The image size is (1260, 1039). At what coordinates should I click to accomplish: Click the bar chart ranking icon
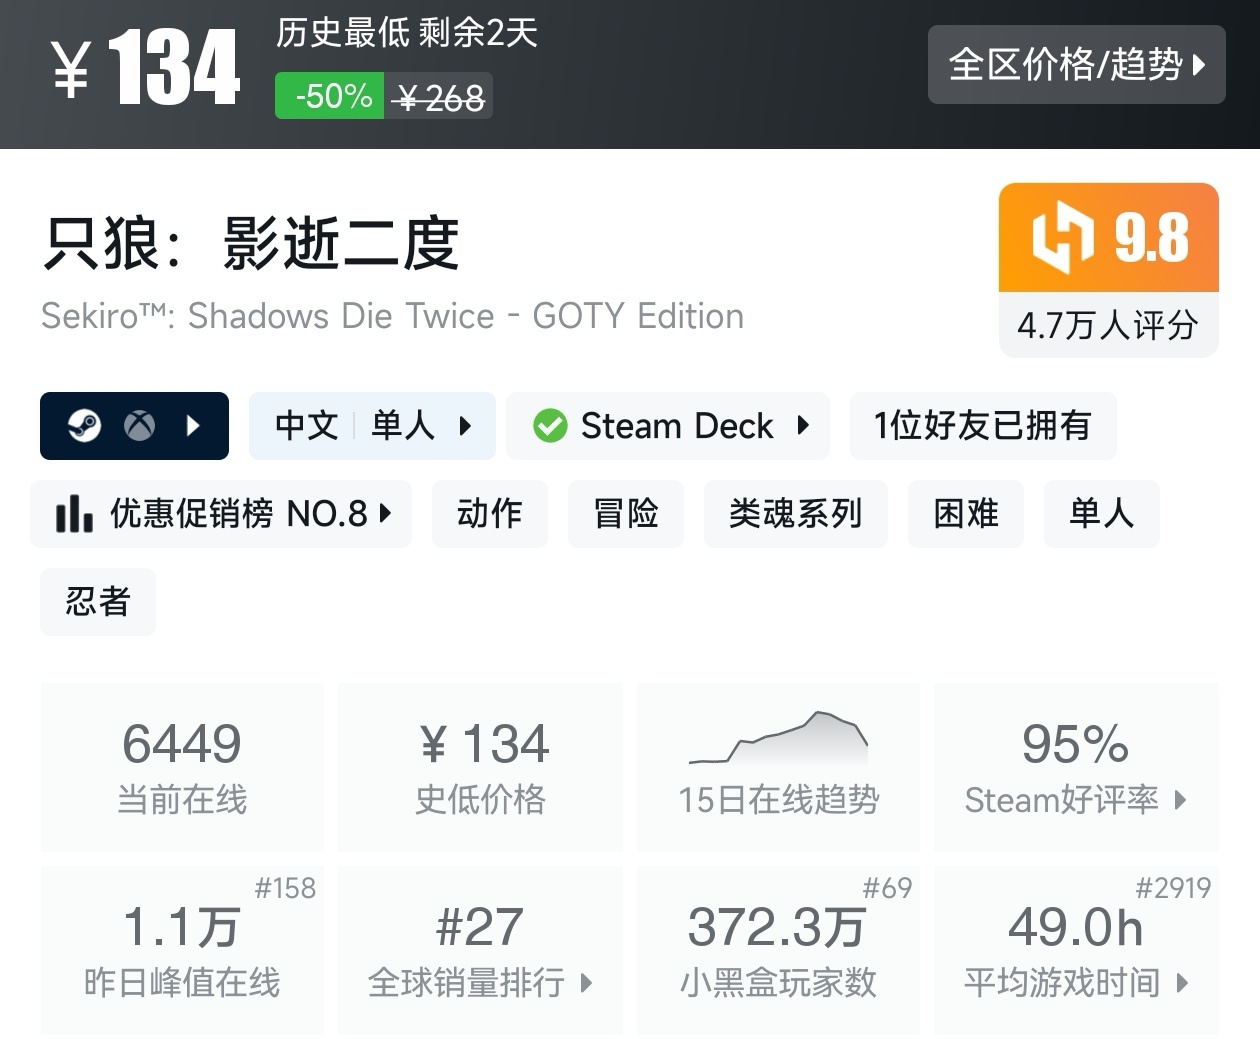74,514
